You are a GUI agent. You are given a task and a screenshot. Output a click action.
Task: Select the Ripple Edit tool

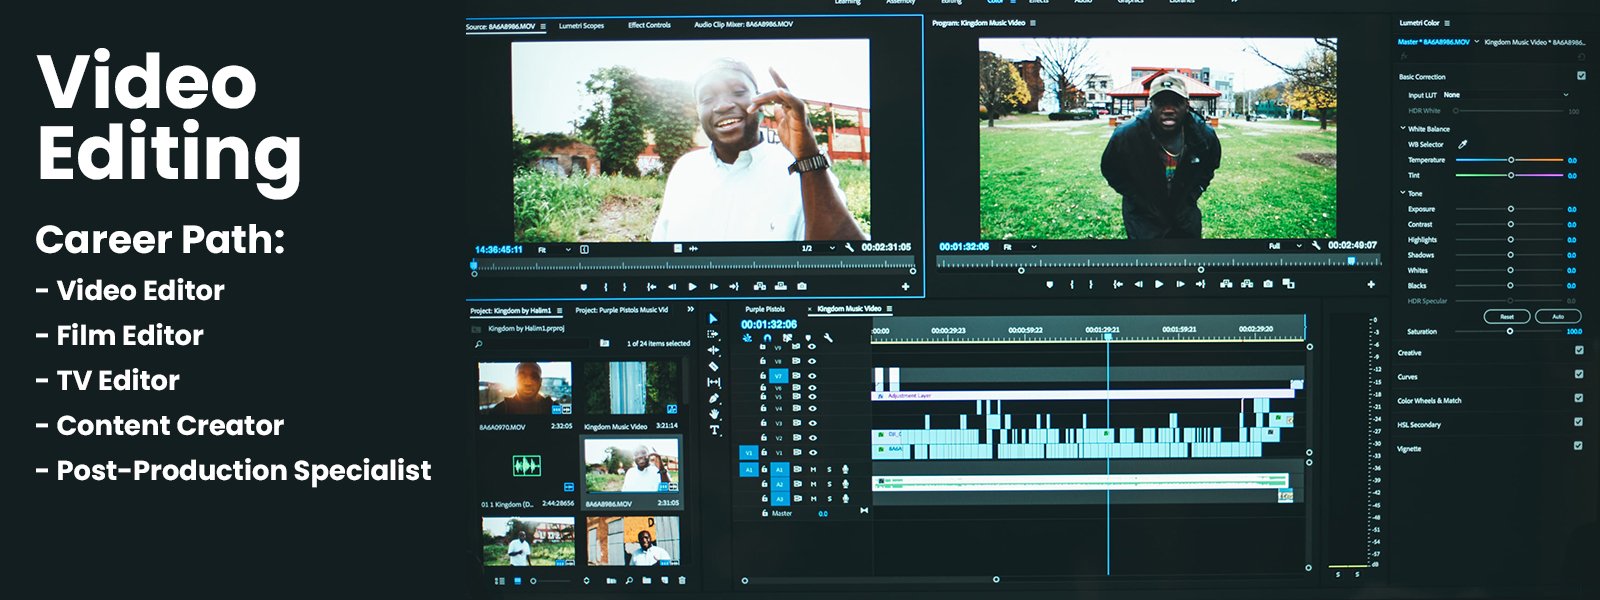point(714,350)
